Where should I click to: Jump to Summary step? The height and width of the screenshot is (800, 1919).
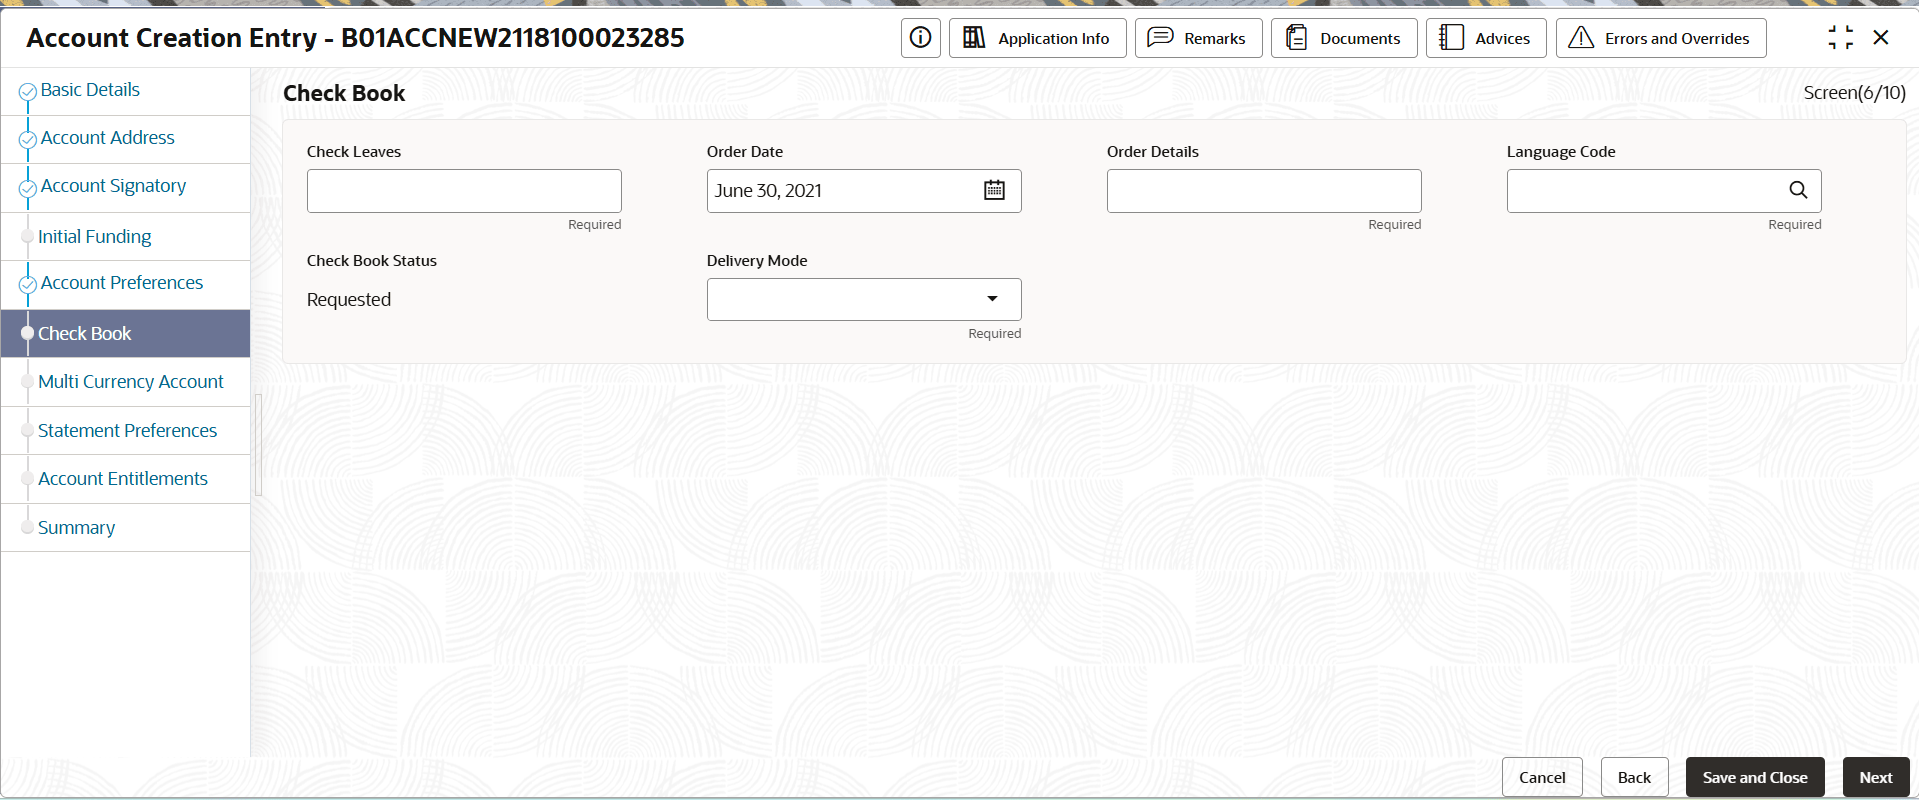[x=125, y=528]
